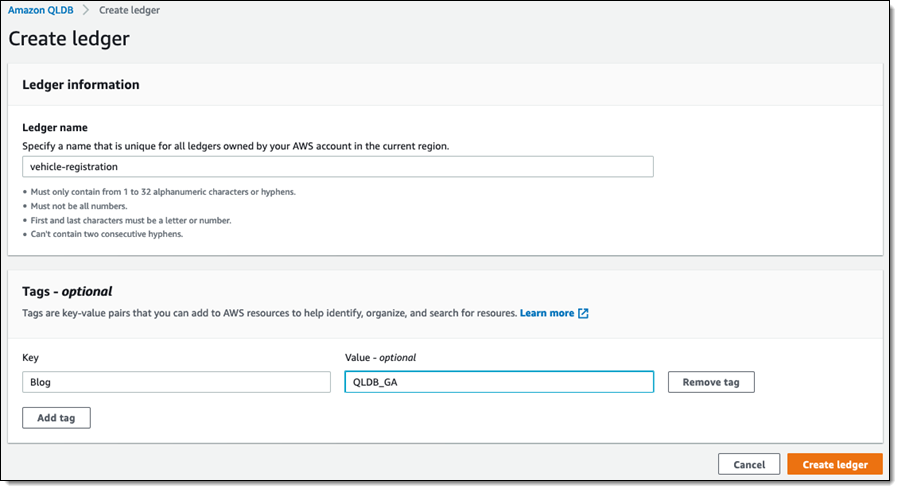The width and height of the screenshot is (900, 491).
Task: Focus the Ledger name input field
Action: [338, 167]
